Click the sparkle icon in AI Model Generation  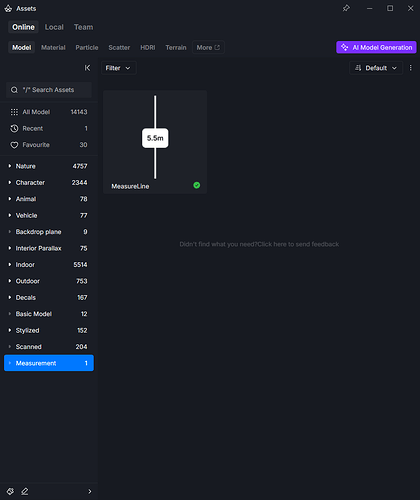(345, 47)
